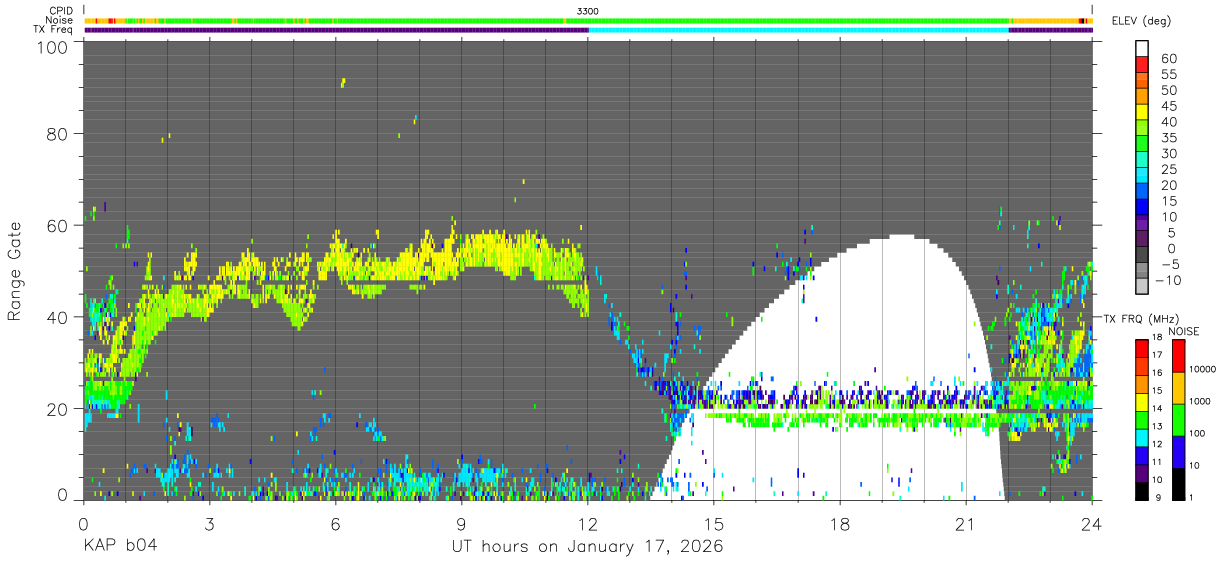This screenshot has height=567, width=1228.
Task: Click the "Range Gate" y-axis title
Action: point(16,271)
